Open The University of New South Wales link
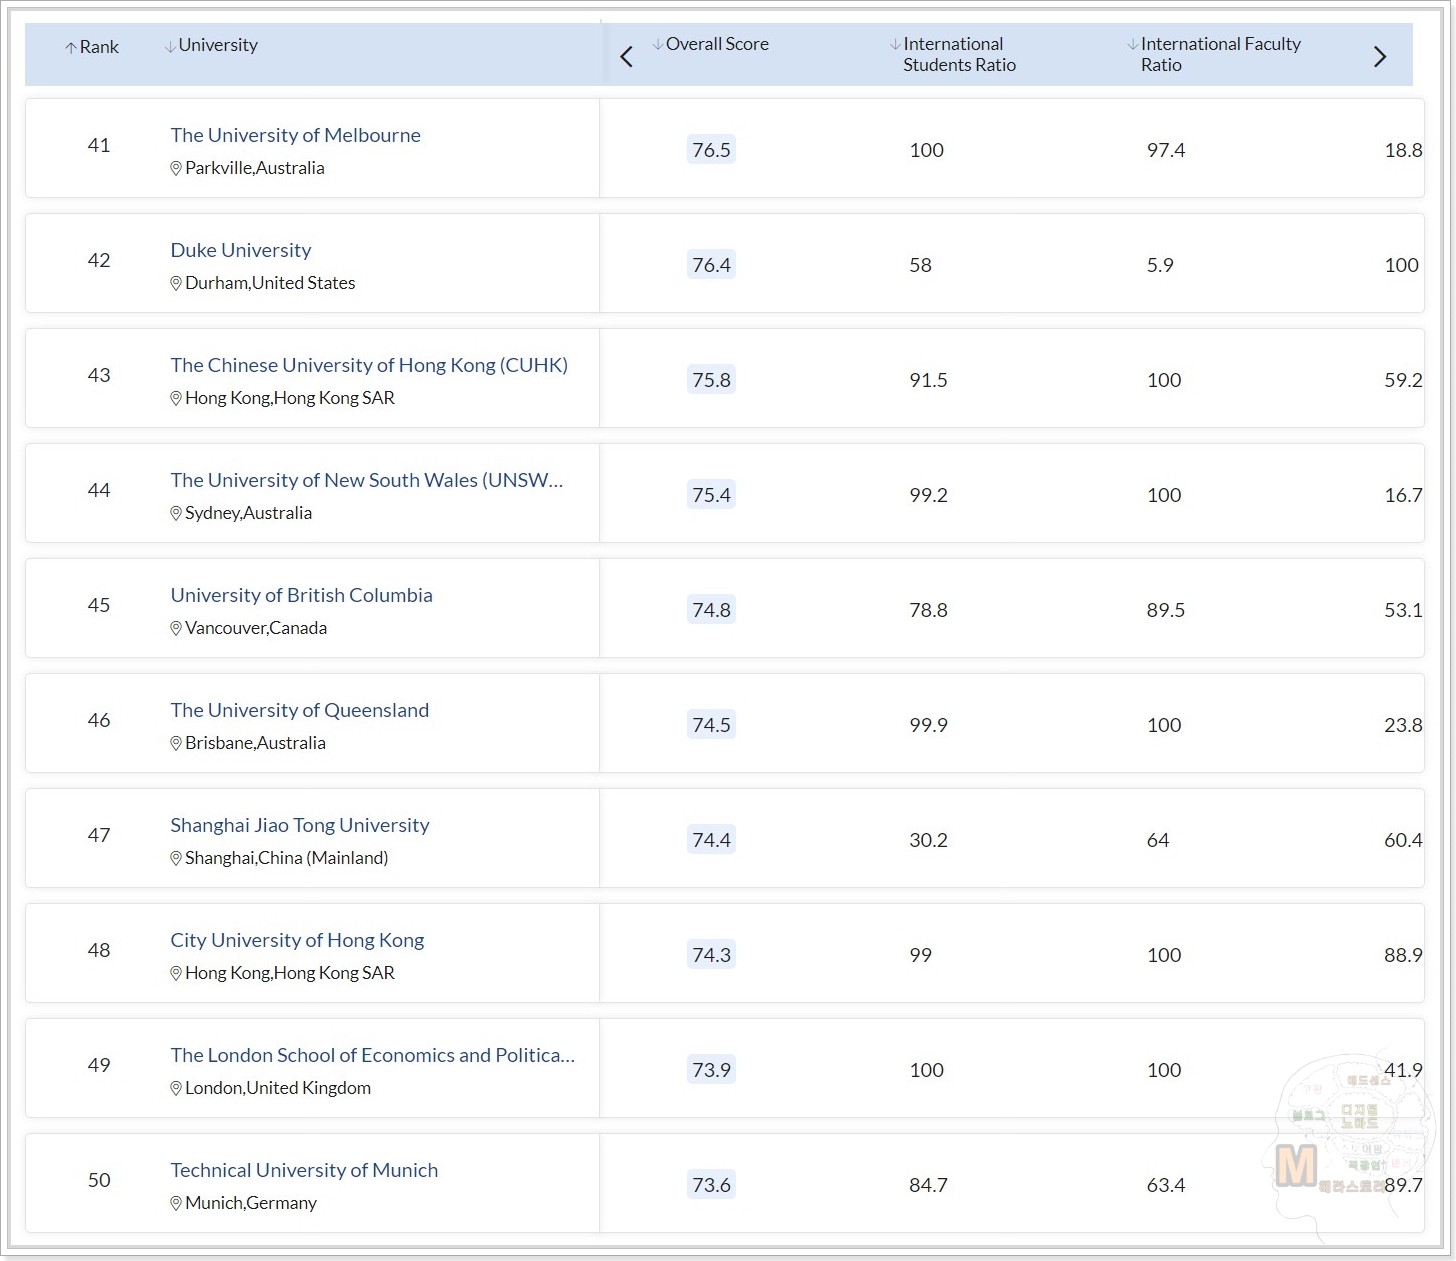Screen dimensions: 1456x1261 [367, 480]
